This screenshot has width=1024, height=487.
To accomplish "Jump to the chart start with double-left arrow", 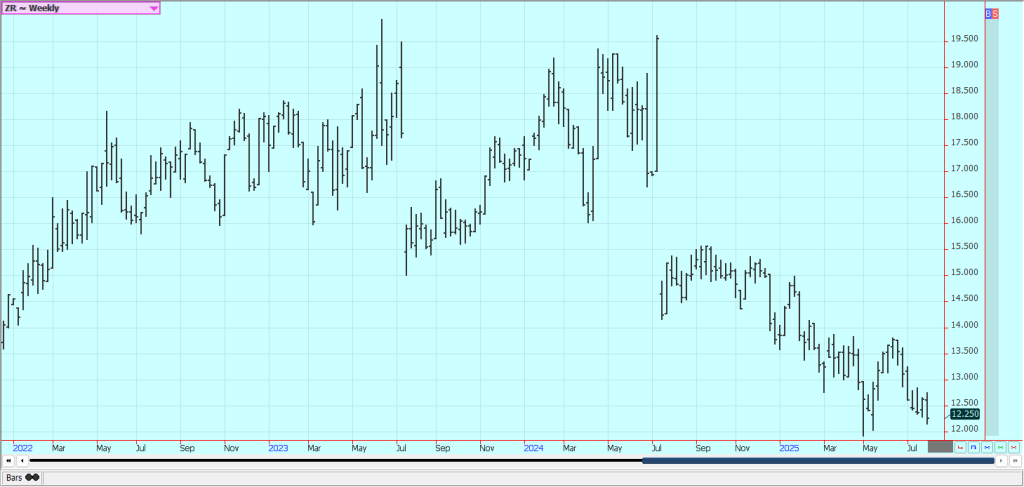I will tap(9, 461).
